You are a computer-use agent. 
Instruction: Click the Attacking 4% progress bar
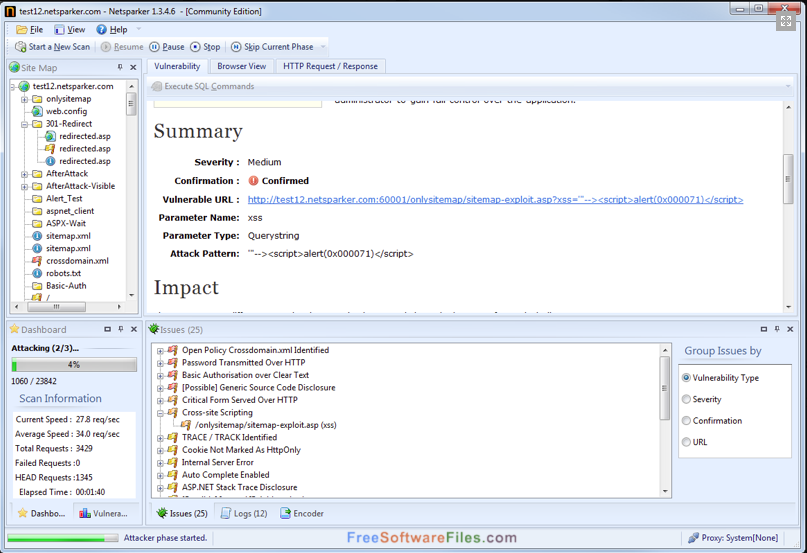click(74, 365)
